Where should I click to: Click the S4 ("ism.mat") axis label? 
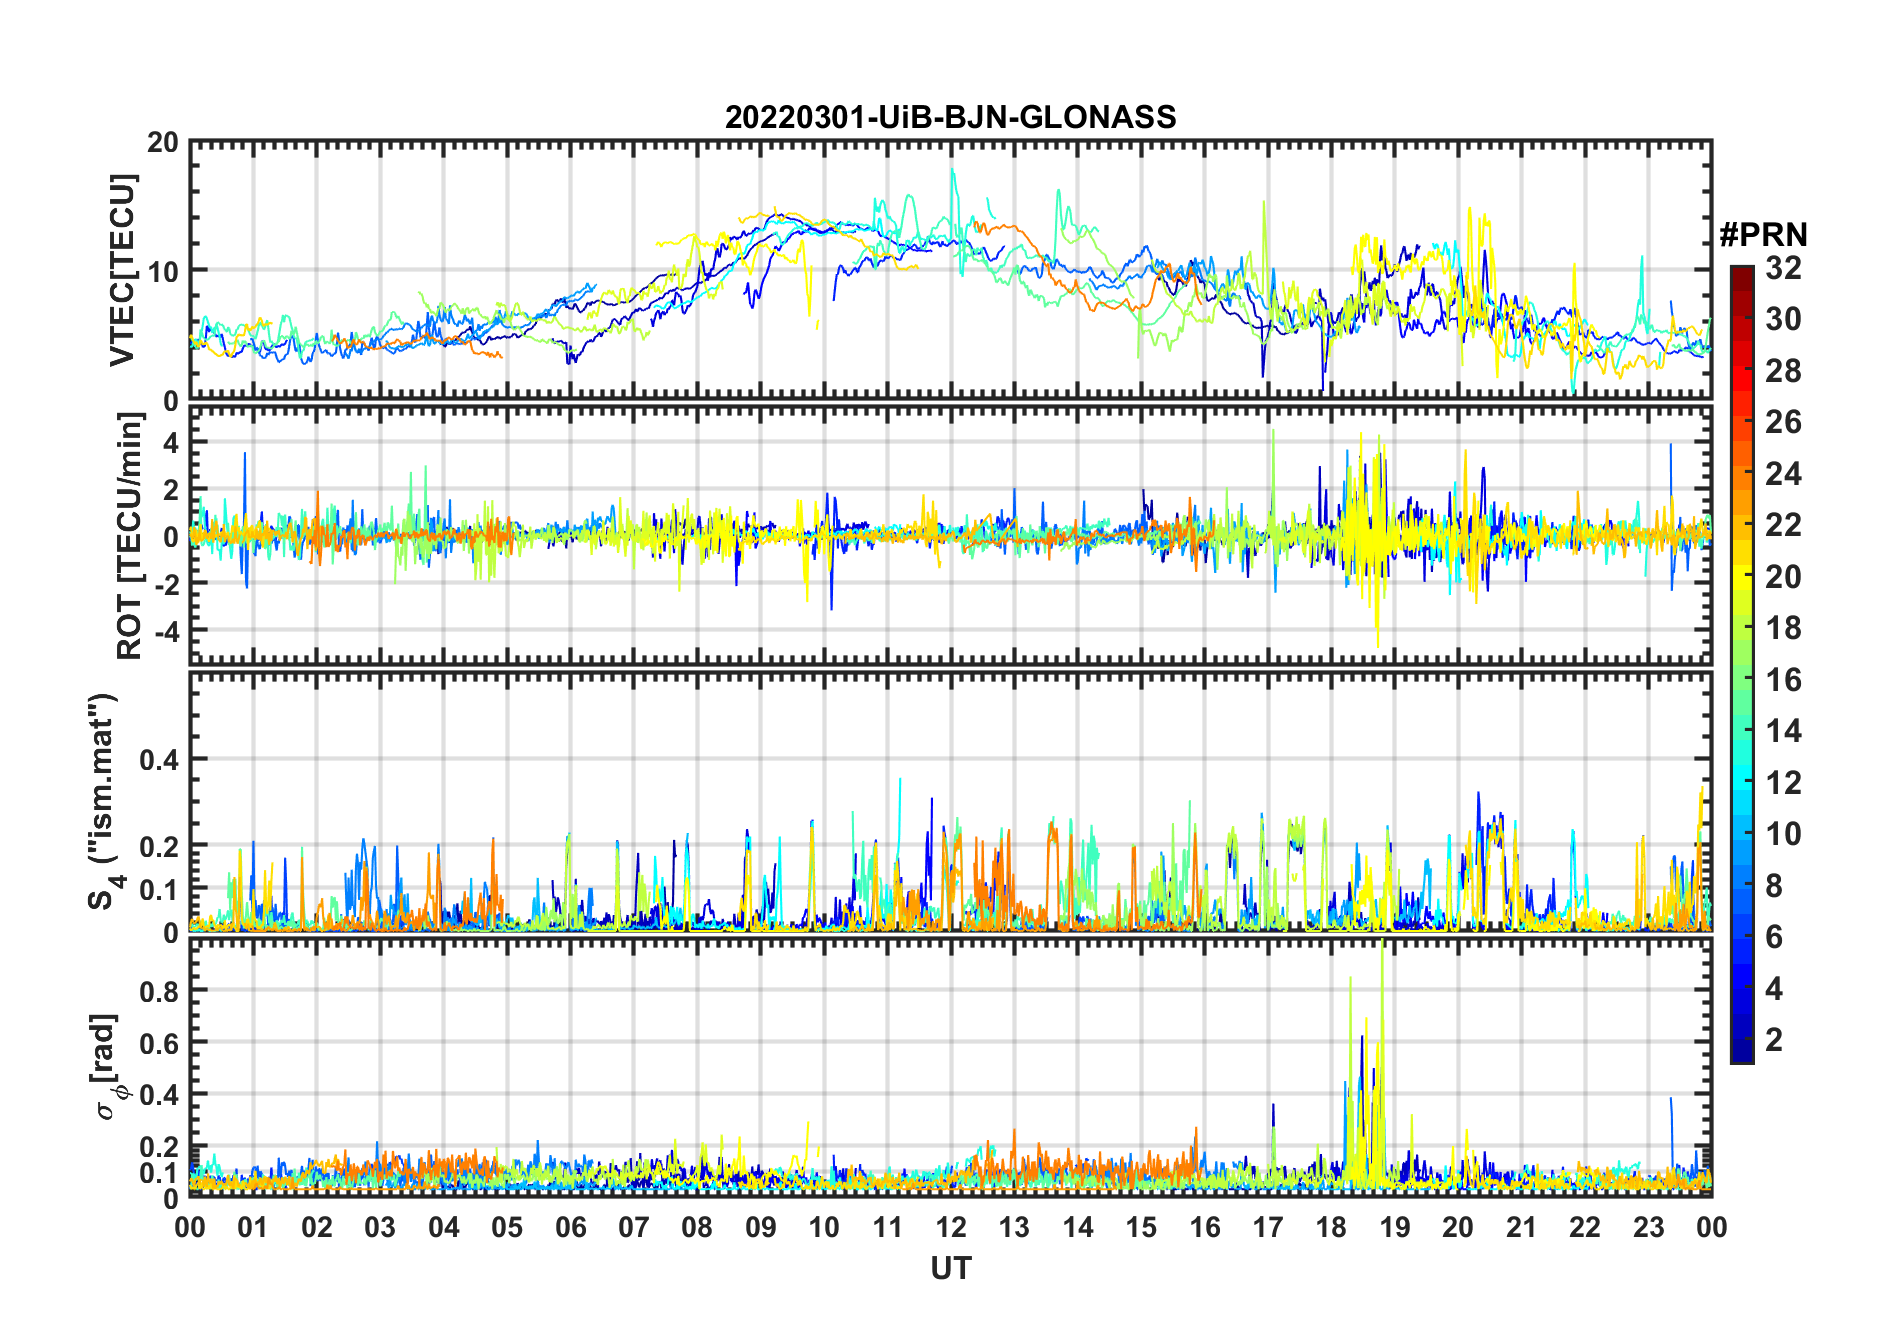click(105, 801)
